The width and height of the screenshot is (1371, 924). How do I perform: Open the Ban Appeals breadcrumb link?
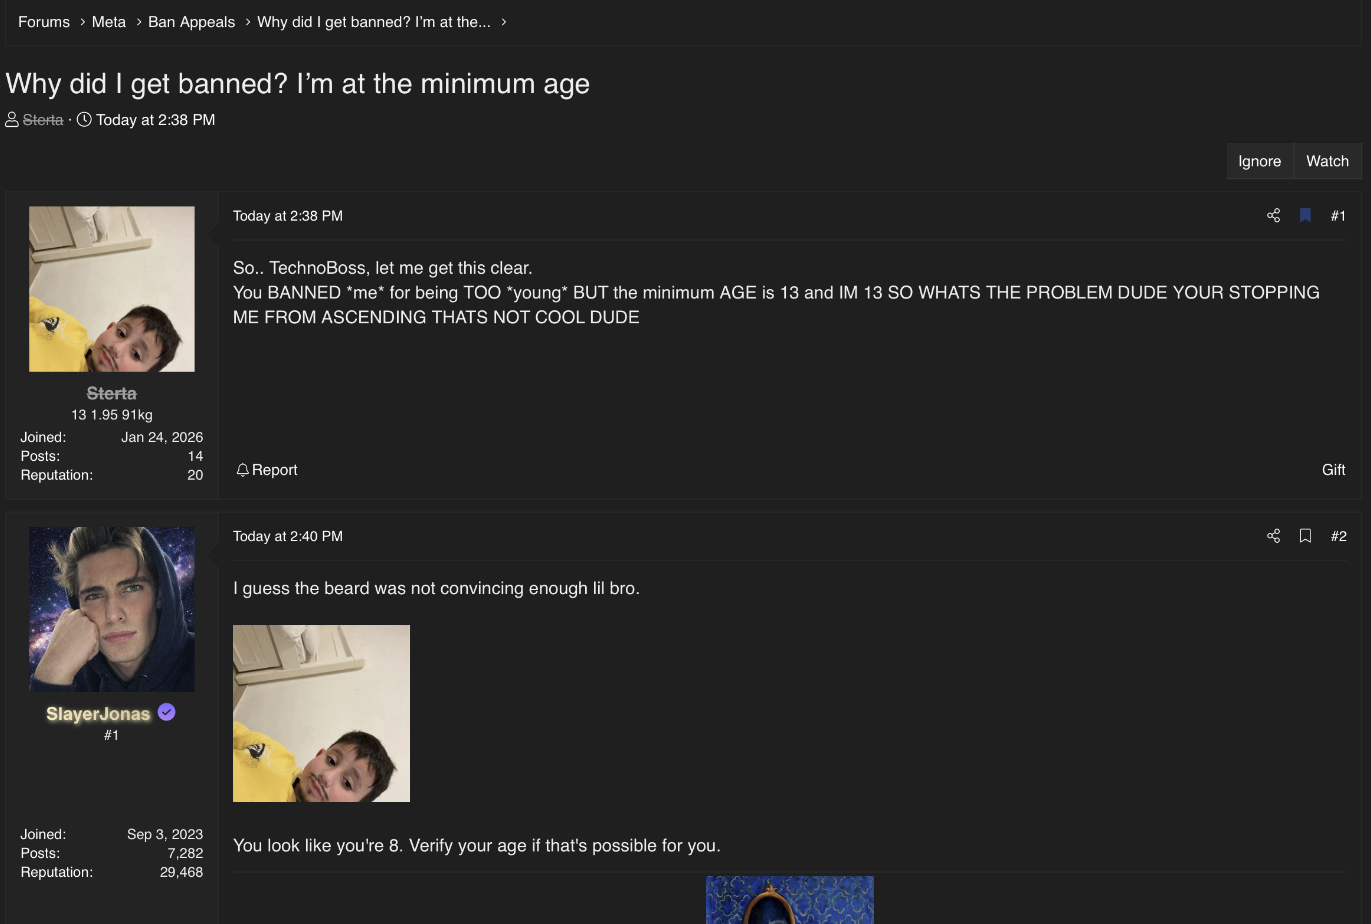pyautogui.click(x=191, y=22)
